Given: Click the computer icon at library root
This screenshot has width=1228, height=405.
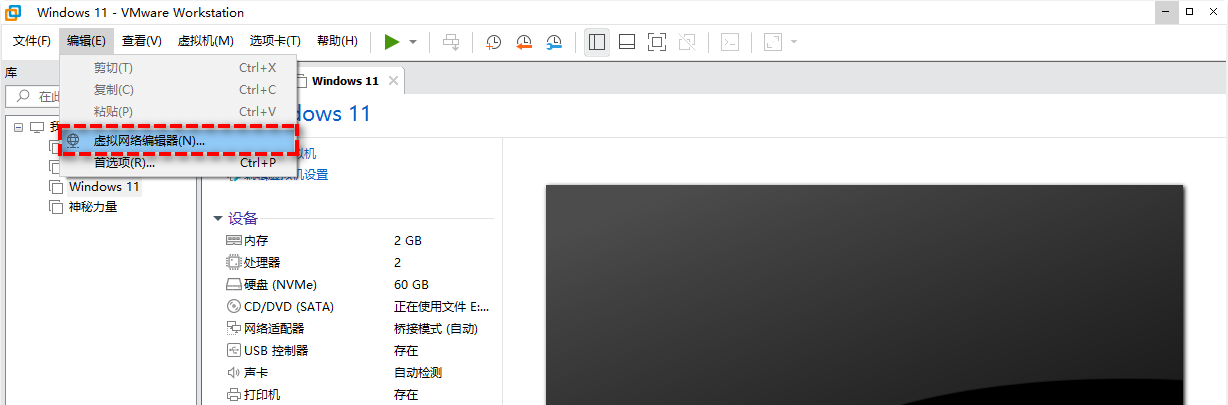Looking at the screenshot, I should click(37, 128).
